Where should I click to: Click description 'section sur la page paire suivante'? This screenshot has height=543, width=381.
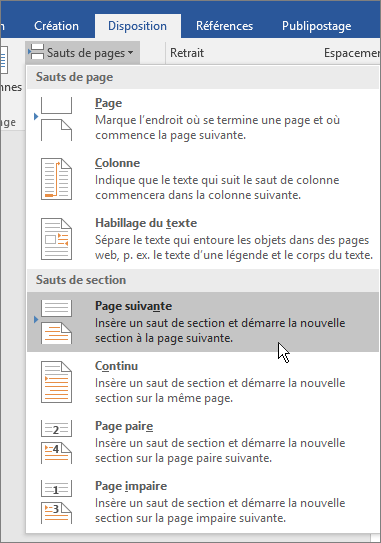(184, 458)
